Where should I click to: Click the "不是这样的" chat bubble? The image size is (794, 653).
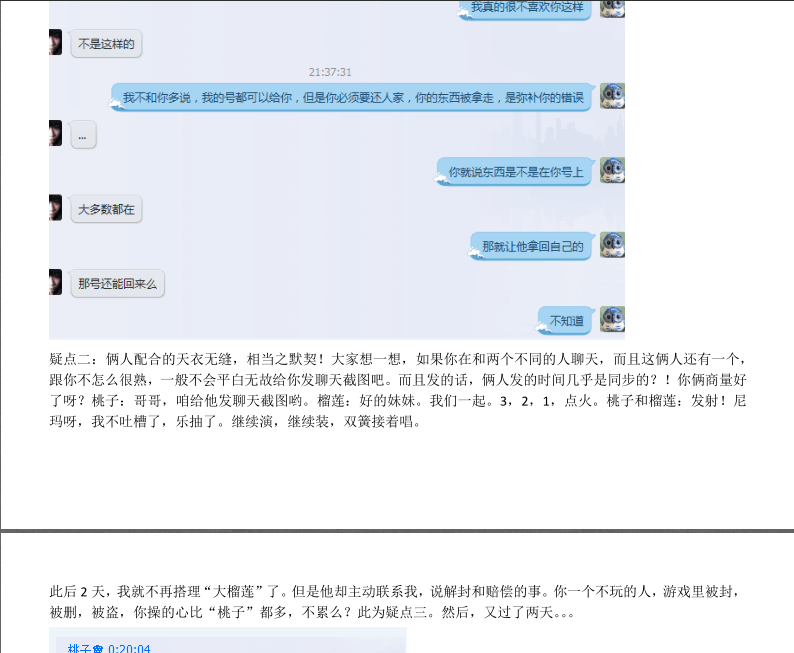coord(105,44)
